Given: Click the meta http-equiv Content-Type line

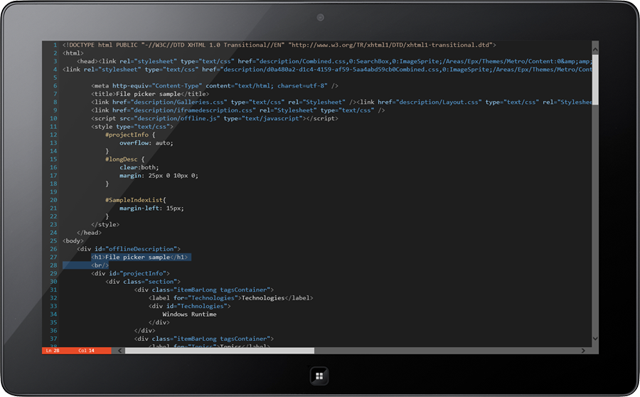Looking at the screenshot, I should click(215, 86).
